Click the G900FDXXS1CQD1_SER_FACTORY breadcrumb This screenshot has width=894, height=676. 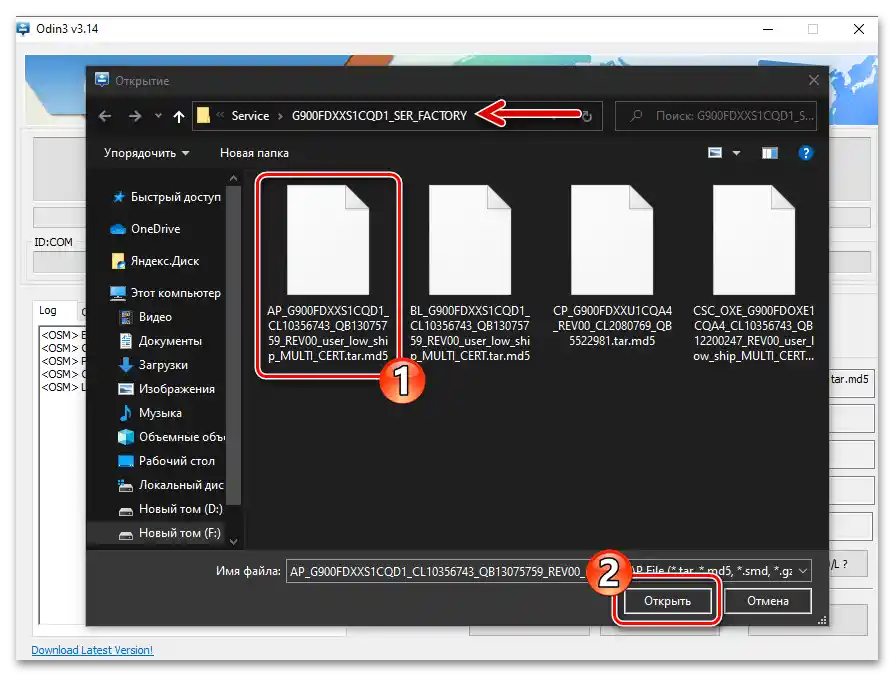(x=379, y=116)
